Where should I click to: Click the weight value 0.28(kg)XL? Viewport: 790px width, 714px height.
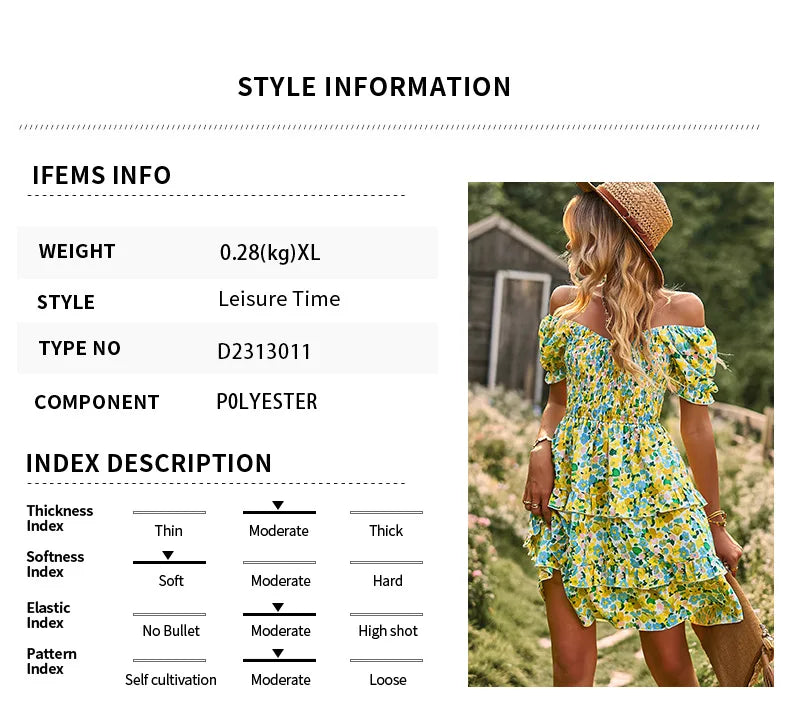point(270,252)
